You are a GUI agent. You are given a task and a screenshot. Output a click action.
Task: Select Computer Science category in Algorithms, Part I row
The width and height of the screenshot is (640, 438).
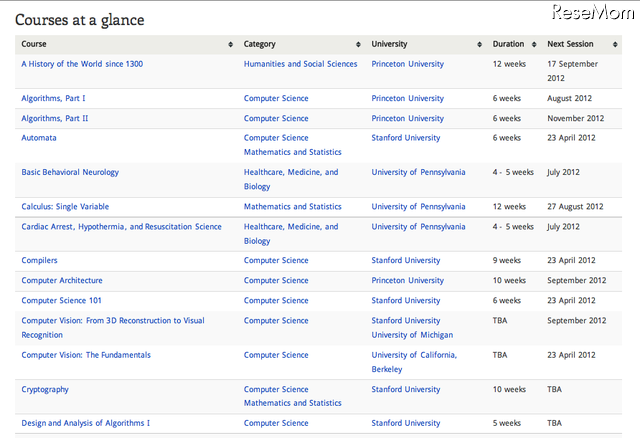click(276, 98)
